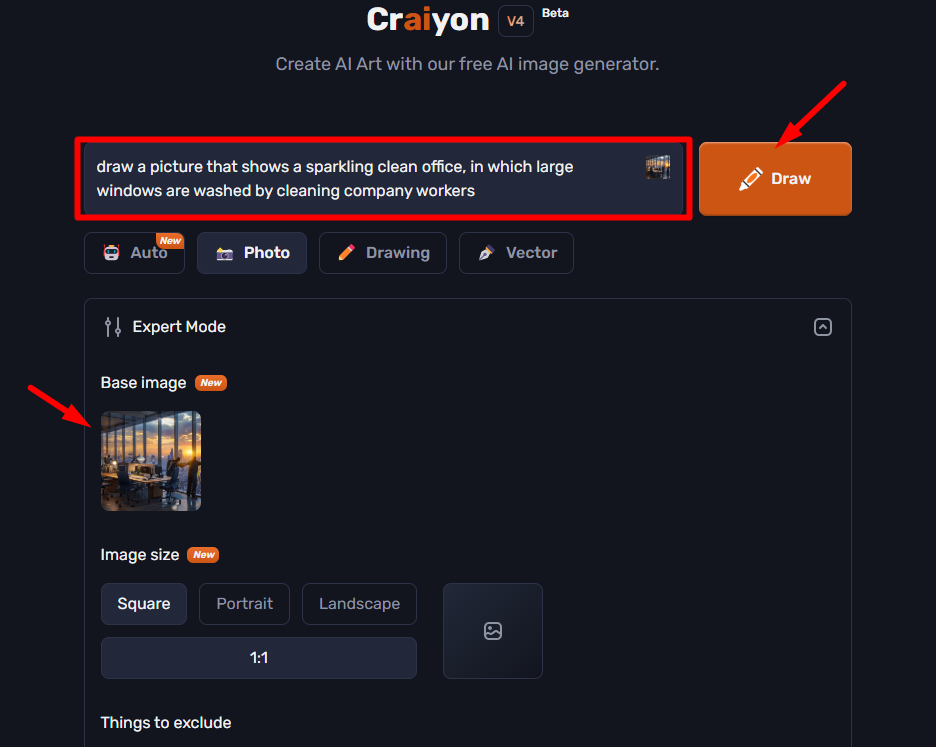Click the image placeholder icon in the preview box
Image resolution: width=936 pixels, height=747 pixels.
pyautogui.click(x=492, y=631)
